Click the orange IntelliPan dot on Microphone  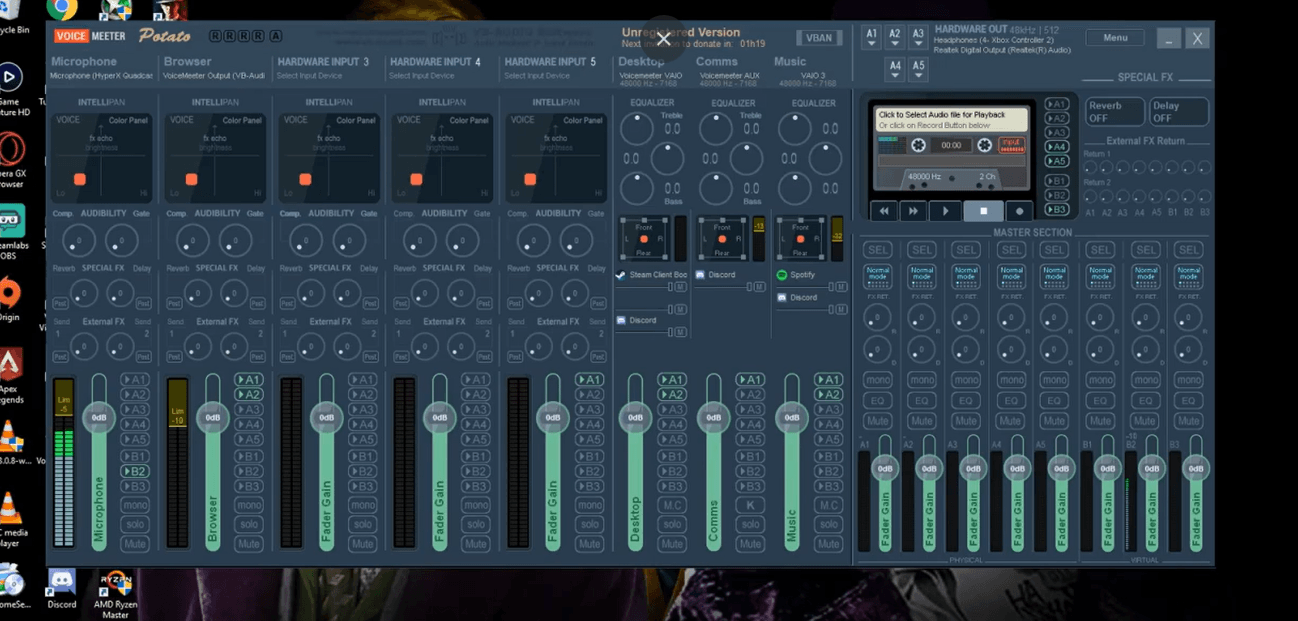coord(79,179)
